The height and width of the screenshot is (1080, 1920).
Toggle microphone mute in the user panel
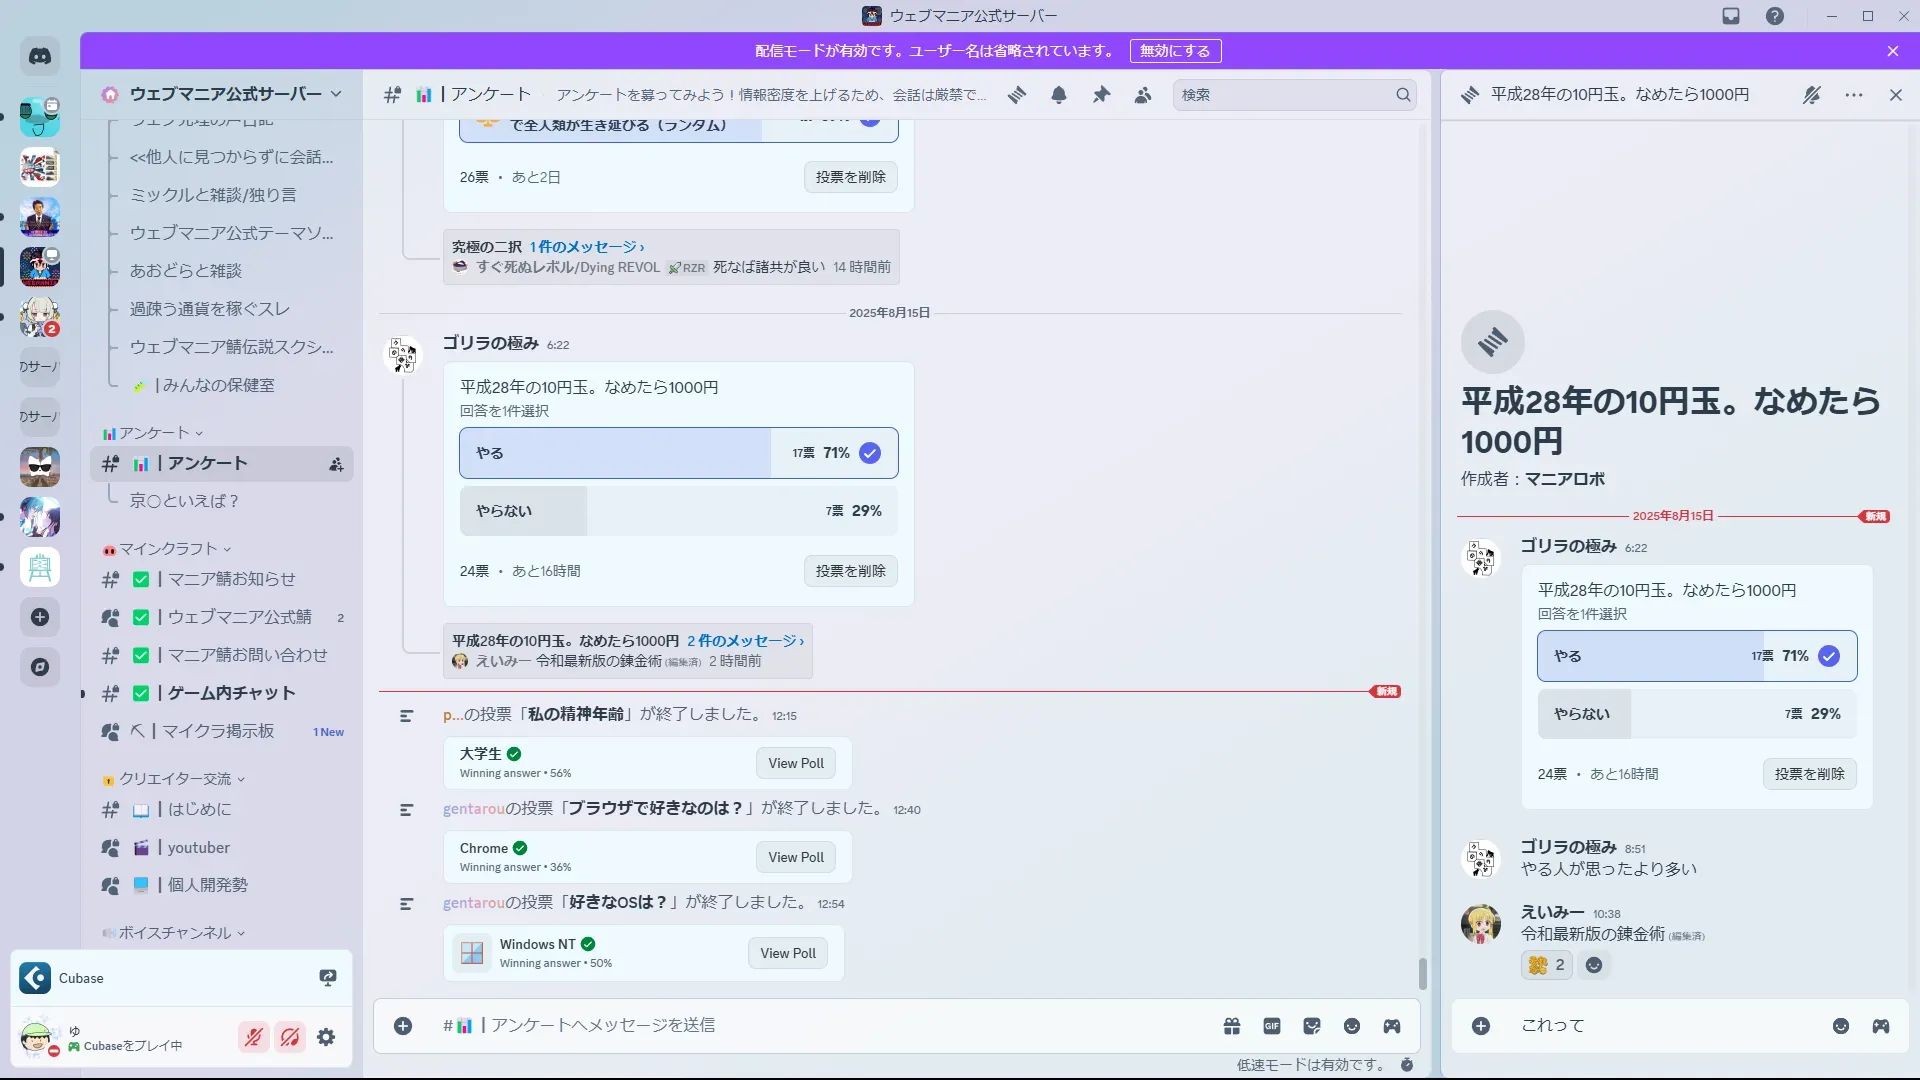(x=254, y=1038)
